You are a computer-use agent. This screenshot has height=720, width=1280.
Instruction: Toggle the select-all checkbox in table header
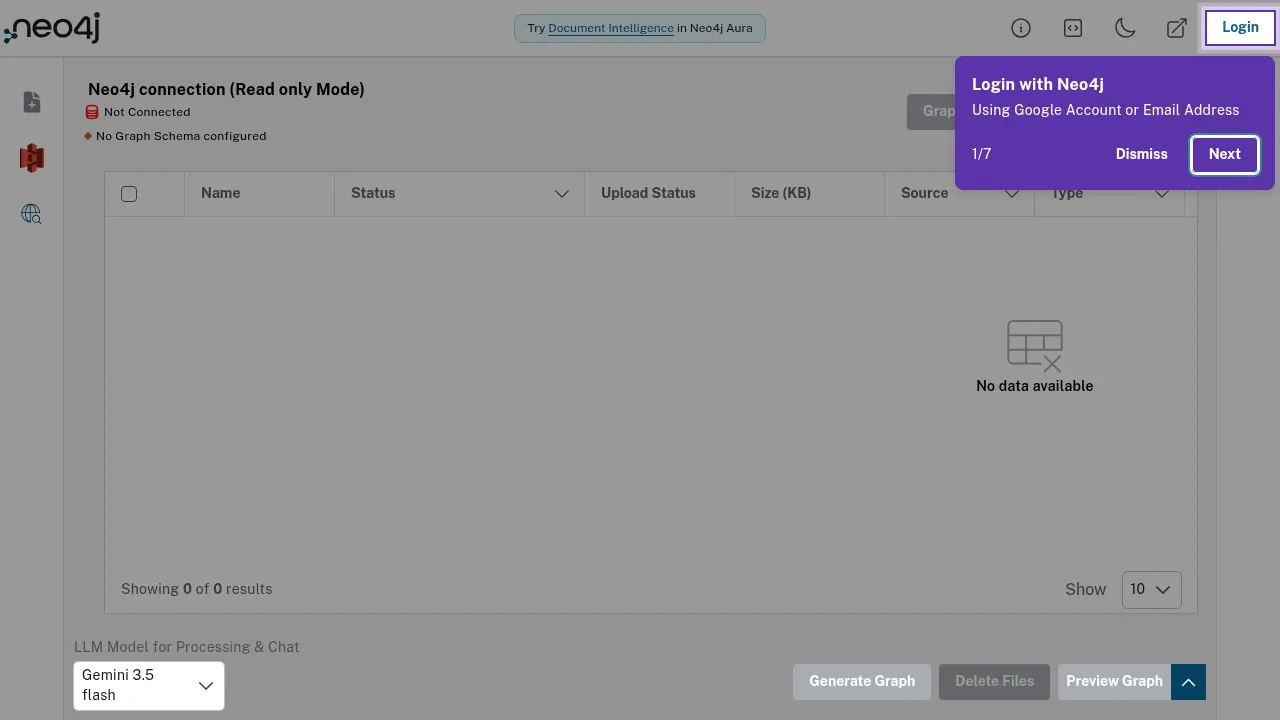[x=129, y=194]
